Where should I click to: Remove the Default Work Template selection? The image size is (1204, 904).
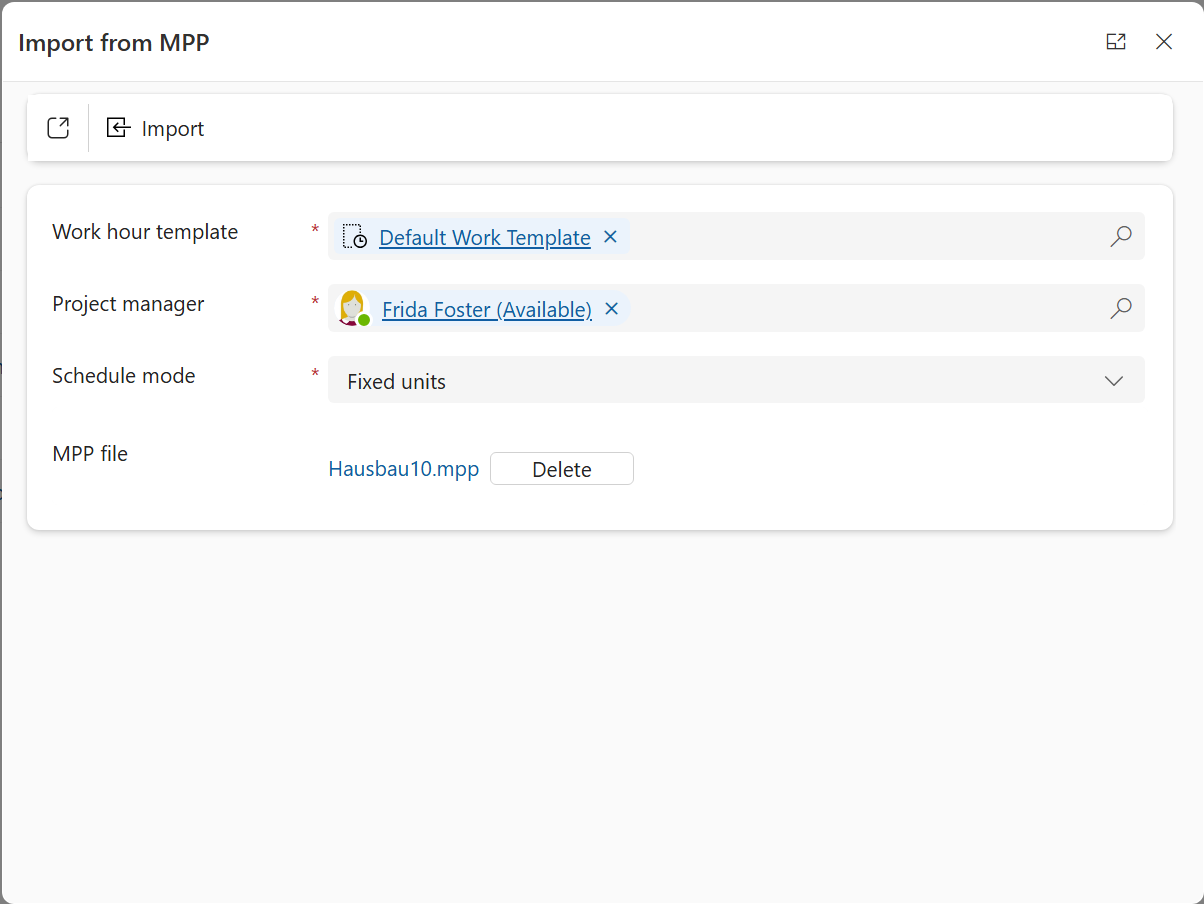[610, 237]
